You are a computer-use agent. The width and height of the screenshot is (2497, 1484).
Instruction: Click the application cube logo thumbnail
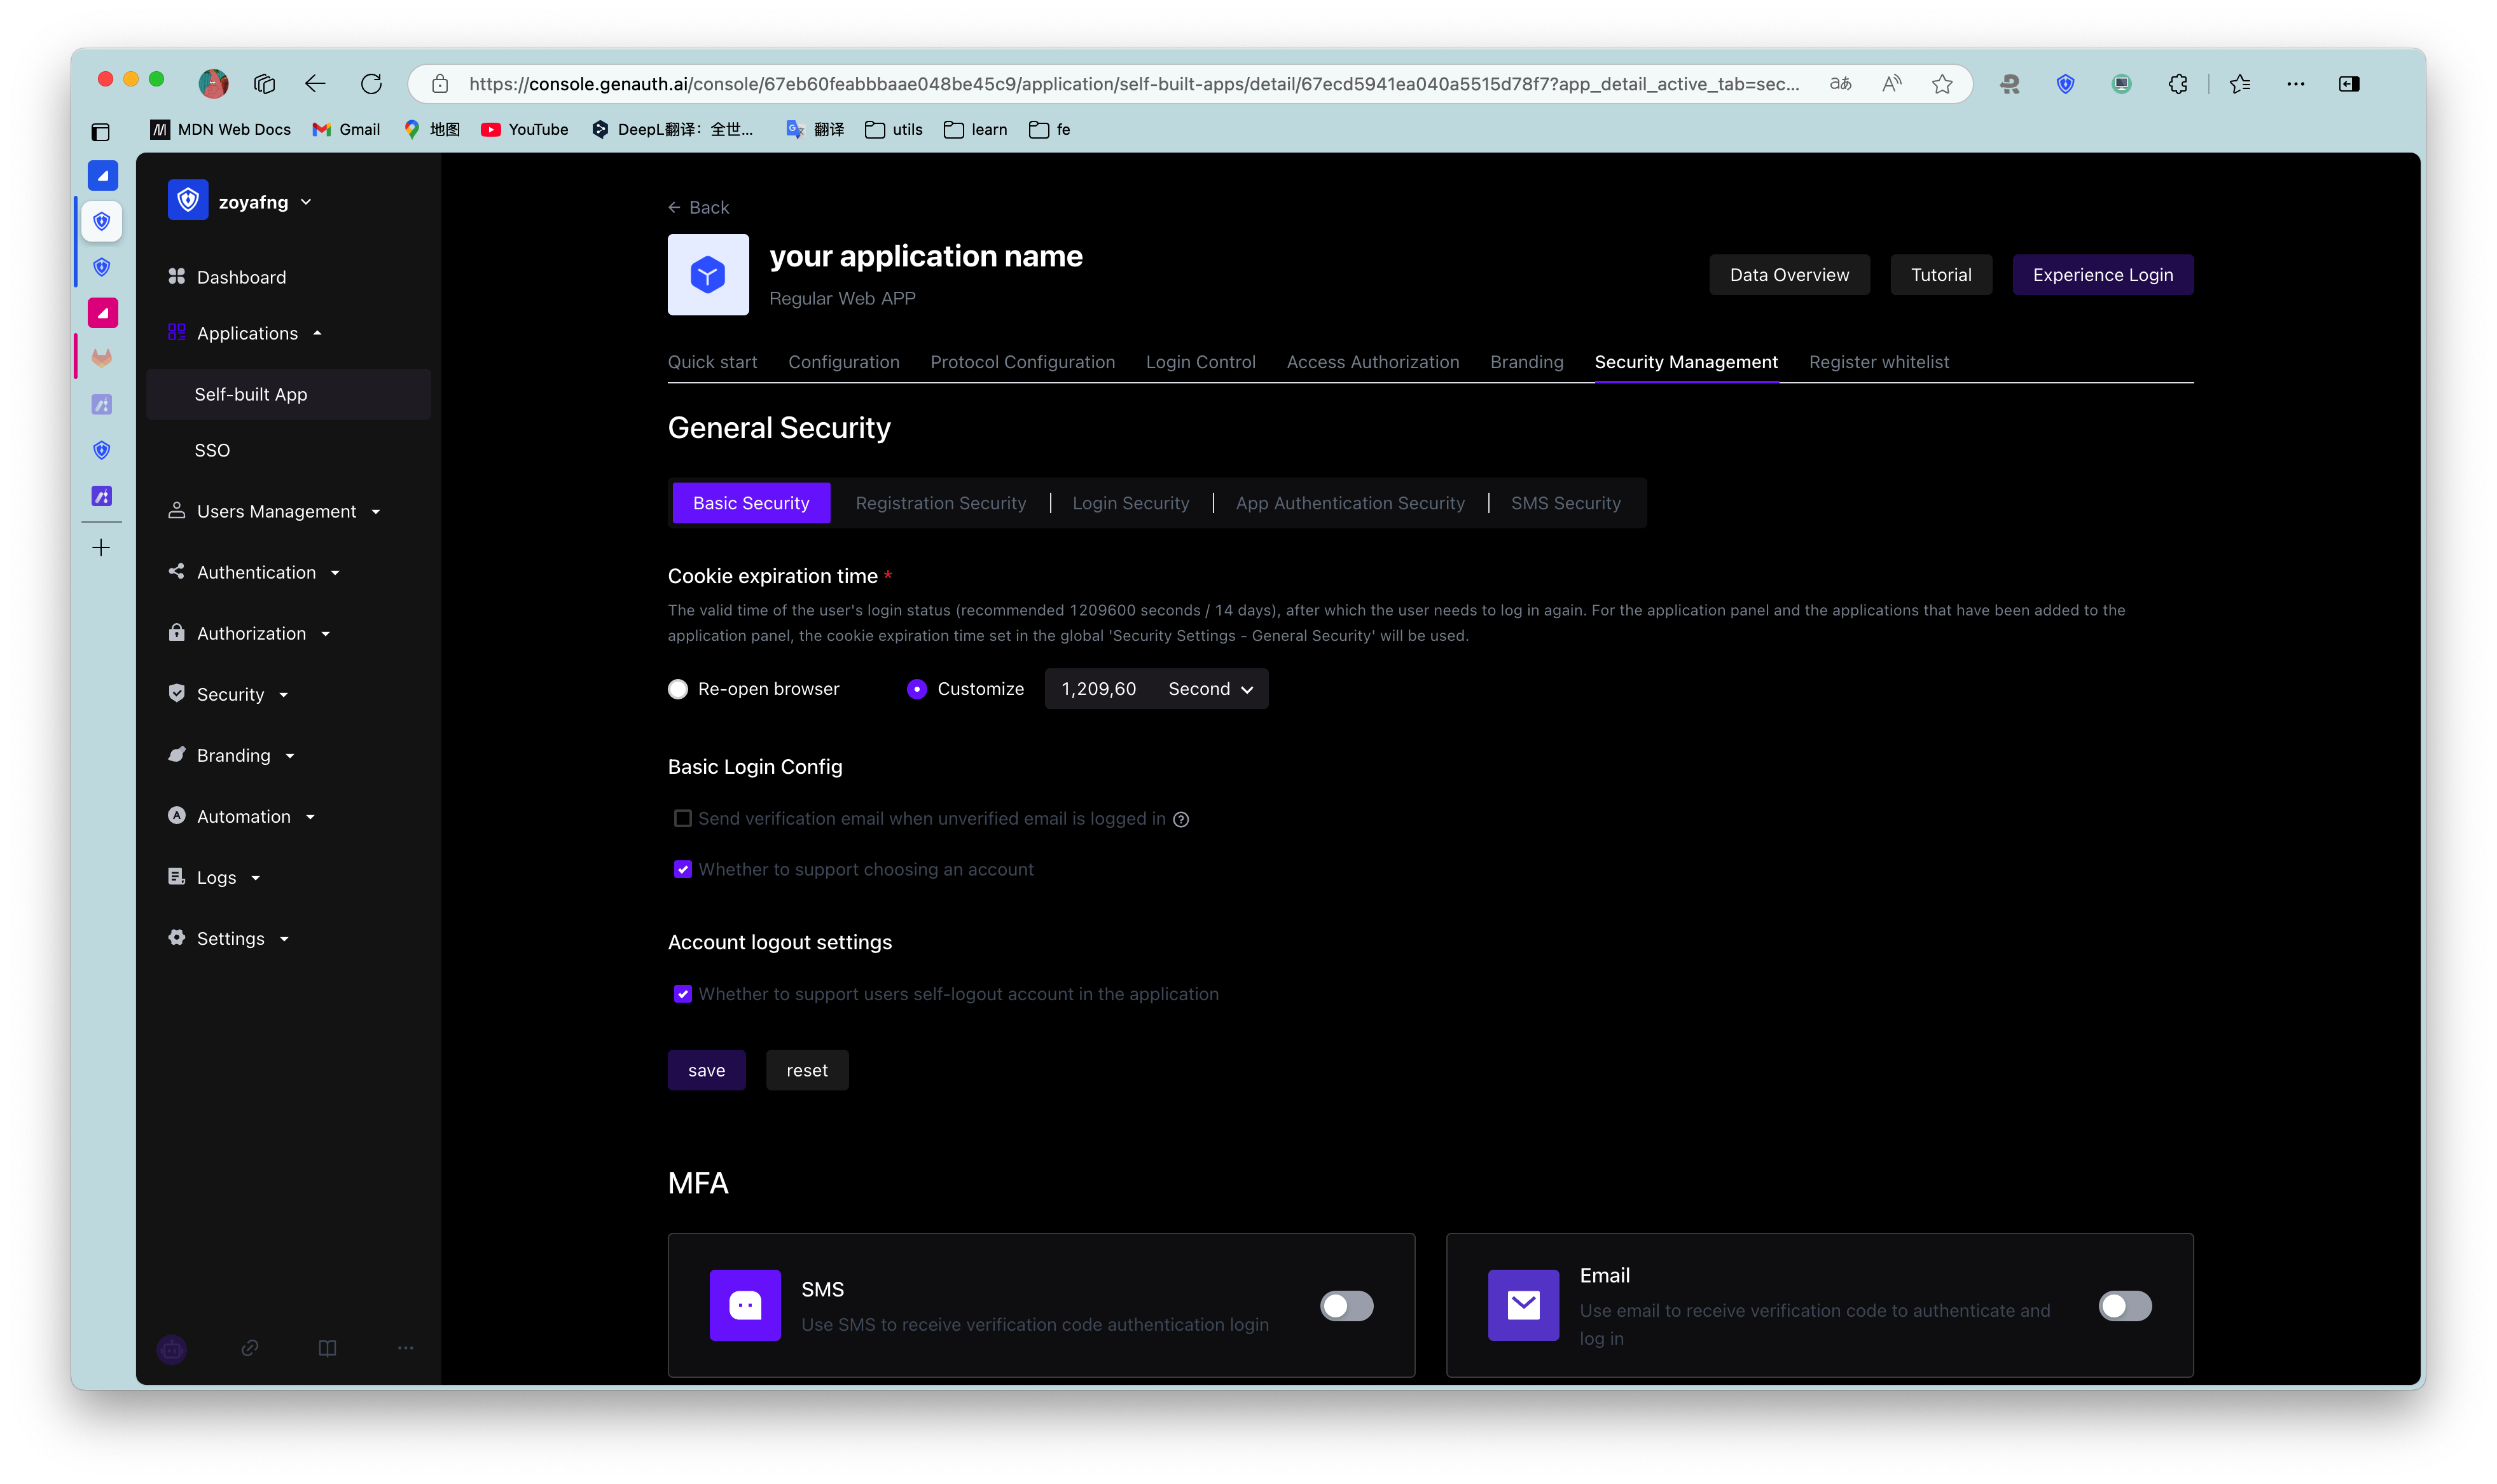point(708,275)
